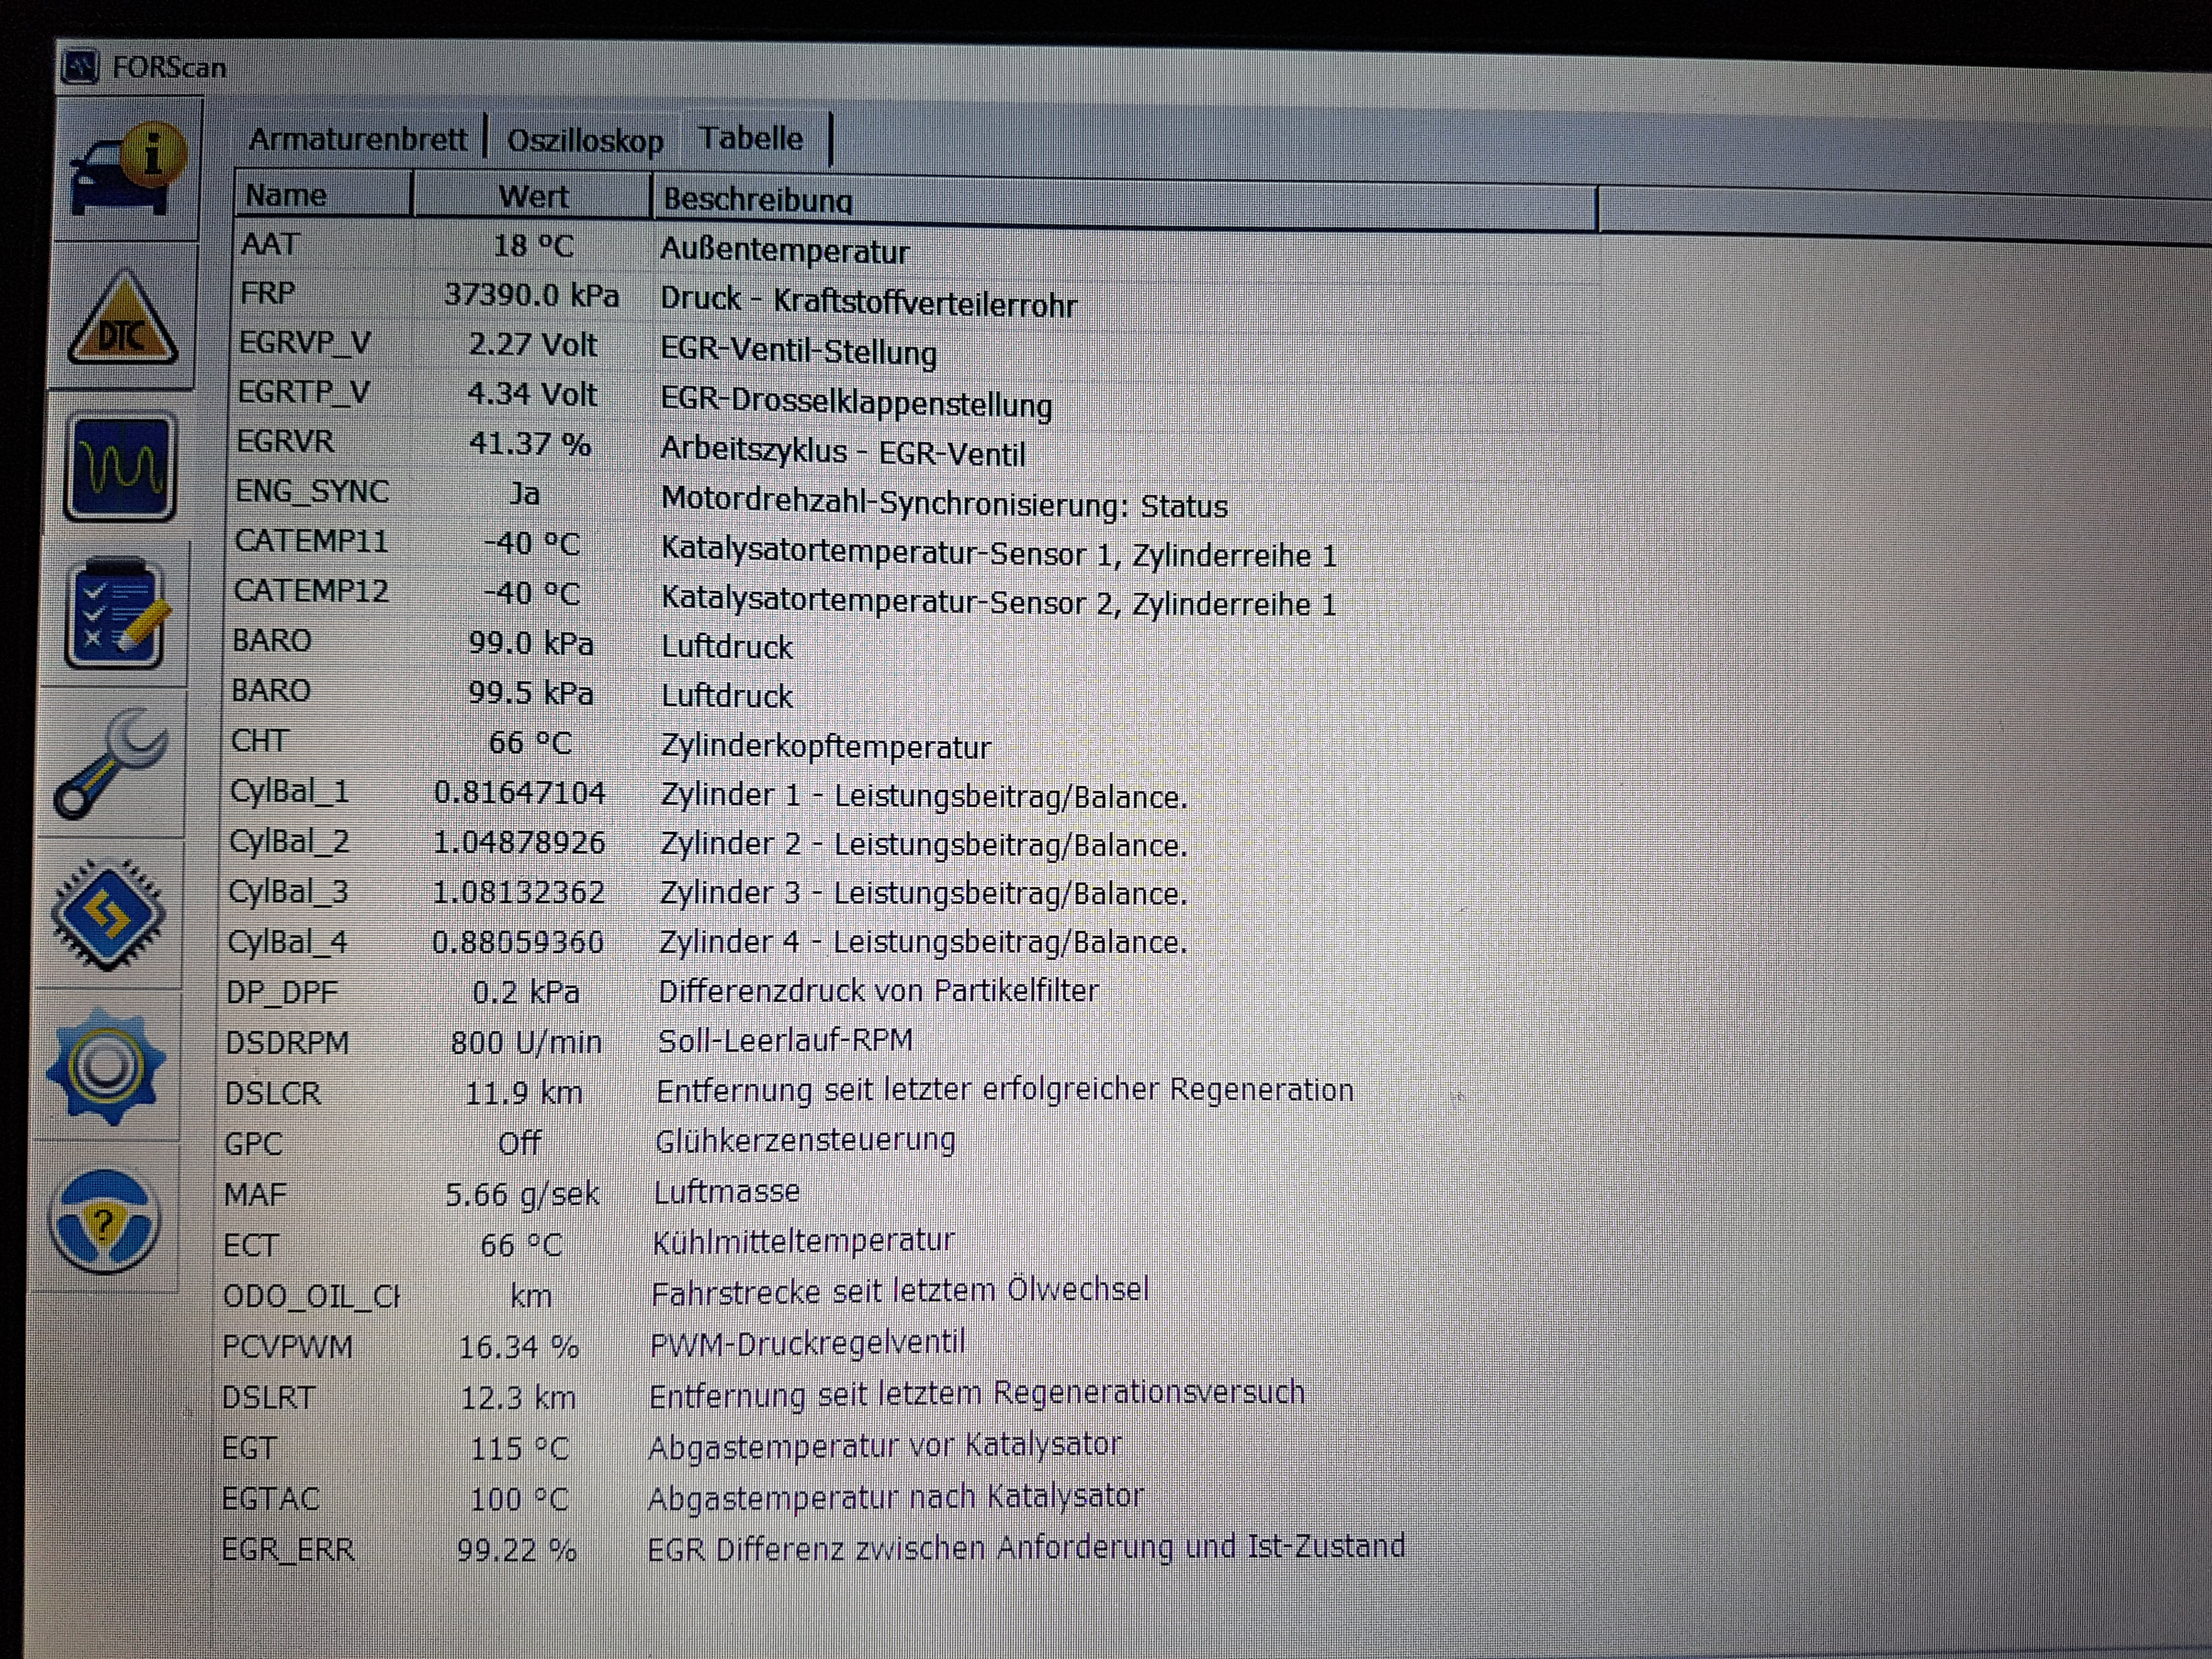2212x1659 pixels.
Task: Select the Tabelle tab
Action: click(x=751, y=138)
